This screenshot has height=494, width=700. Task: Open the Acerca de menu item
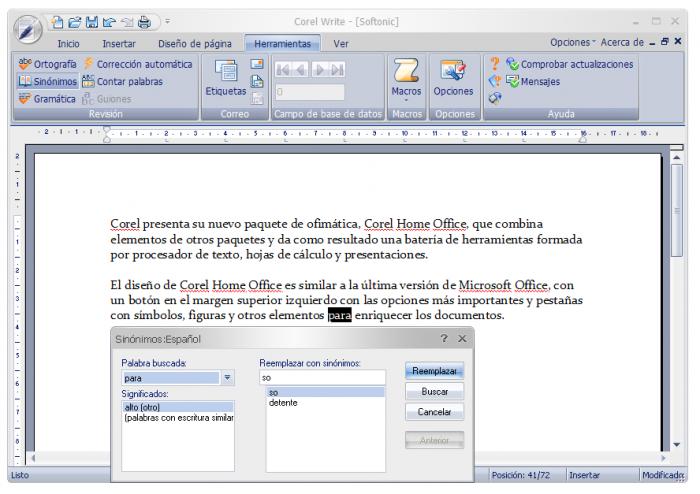point(622,42)
